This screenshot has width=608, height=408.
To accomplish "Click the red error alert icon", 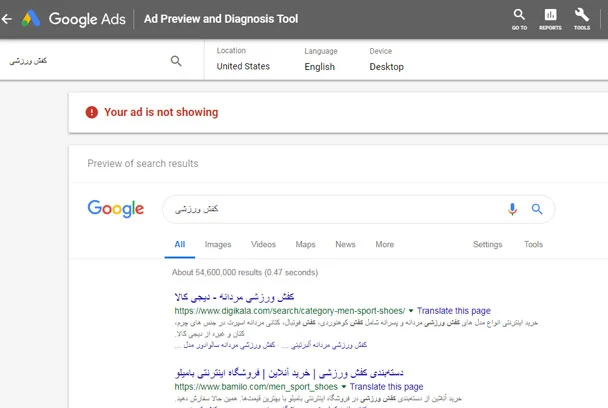I will [x=92, y=112].
